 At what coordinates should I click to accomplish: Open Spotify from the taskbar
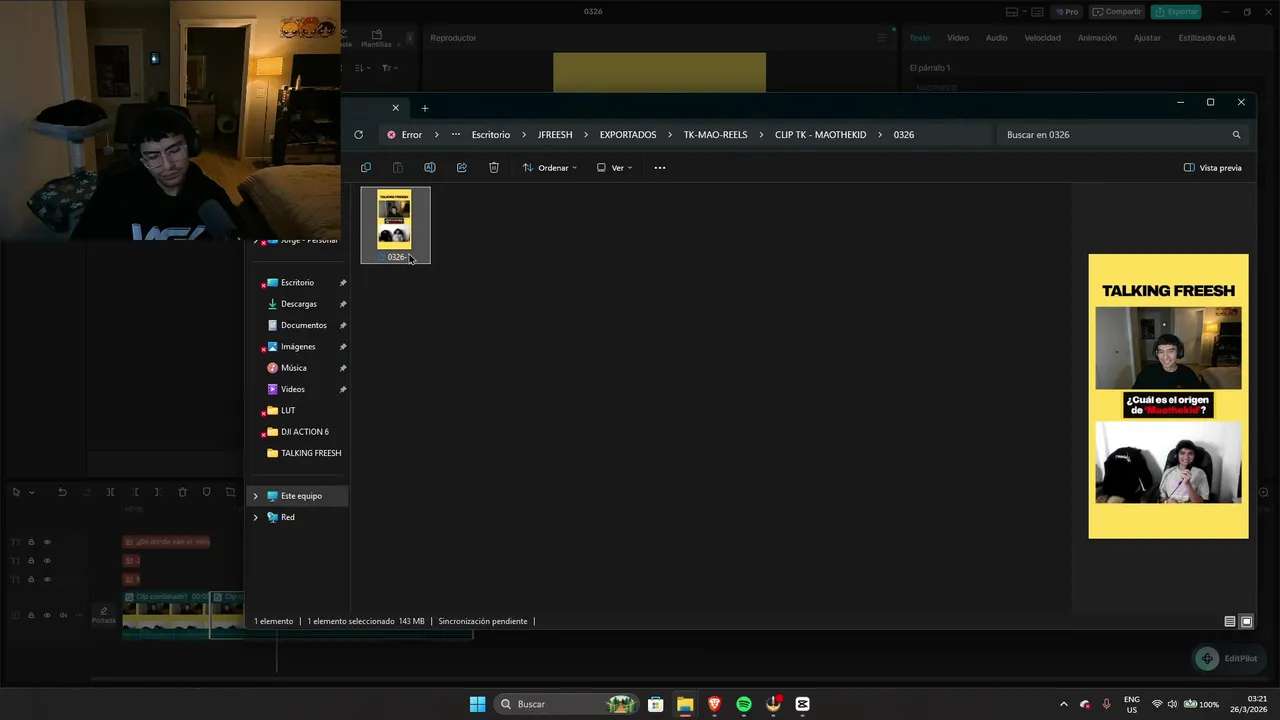click(744, 704)
